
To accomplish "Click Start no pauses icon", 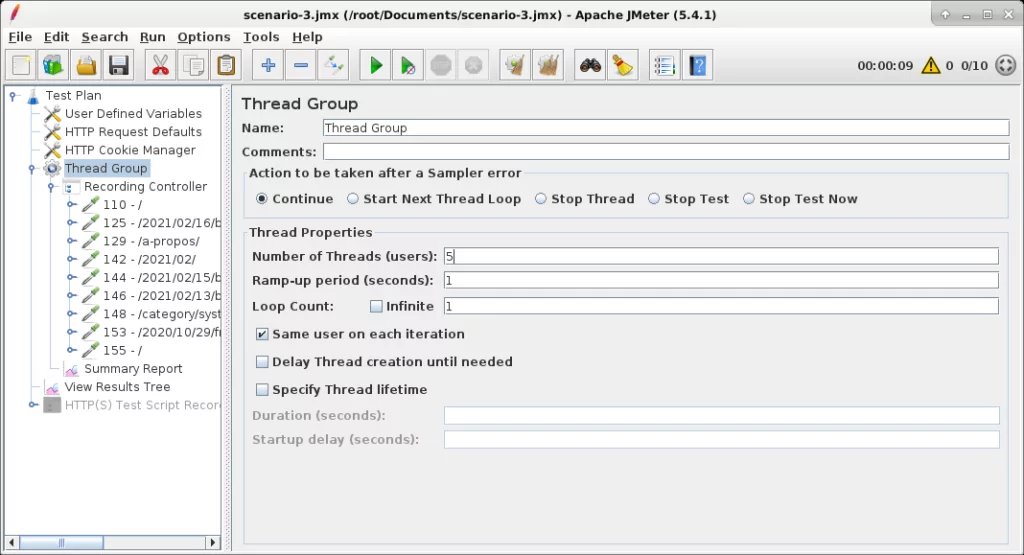I will [408, 65].
